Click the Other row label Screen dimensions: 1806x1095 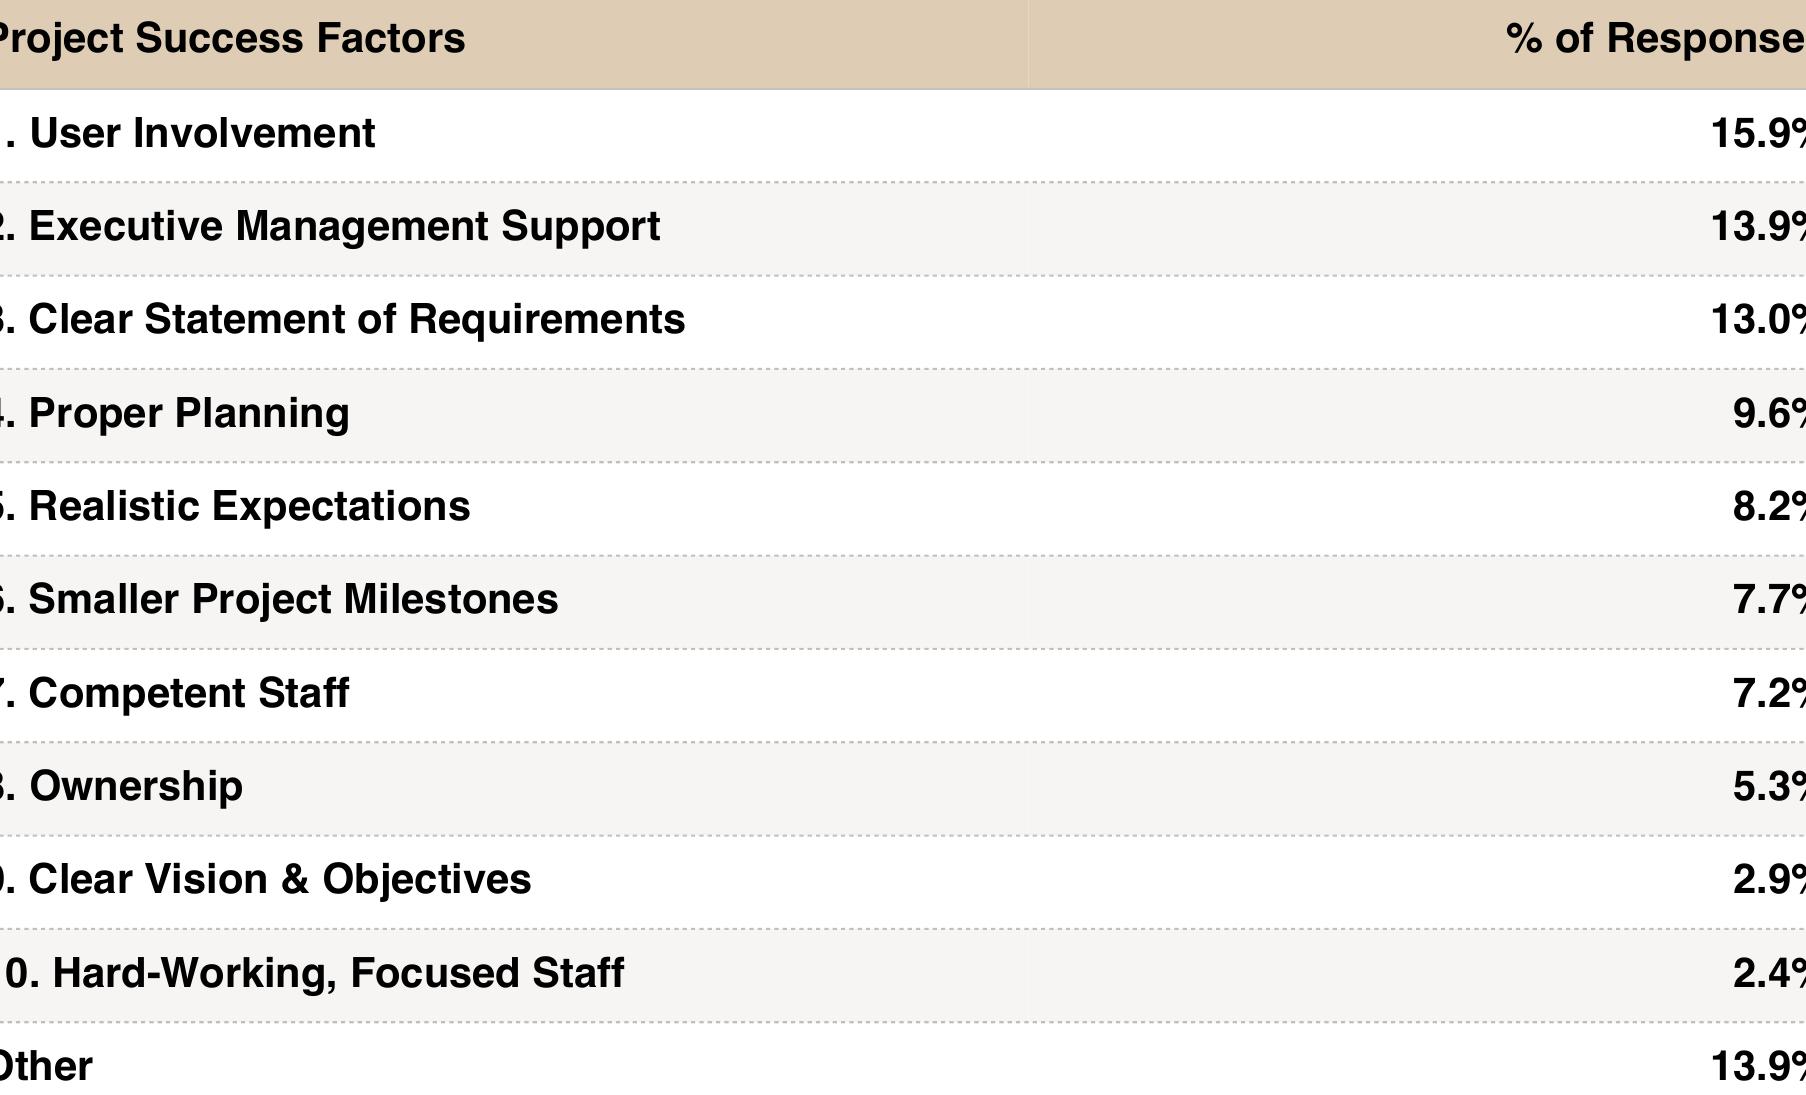46,1066
